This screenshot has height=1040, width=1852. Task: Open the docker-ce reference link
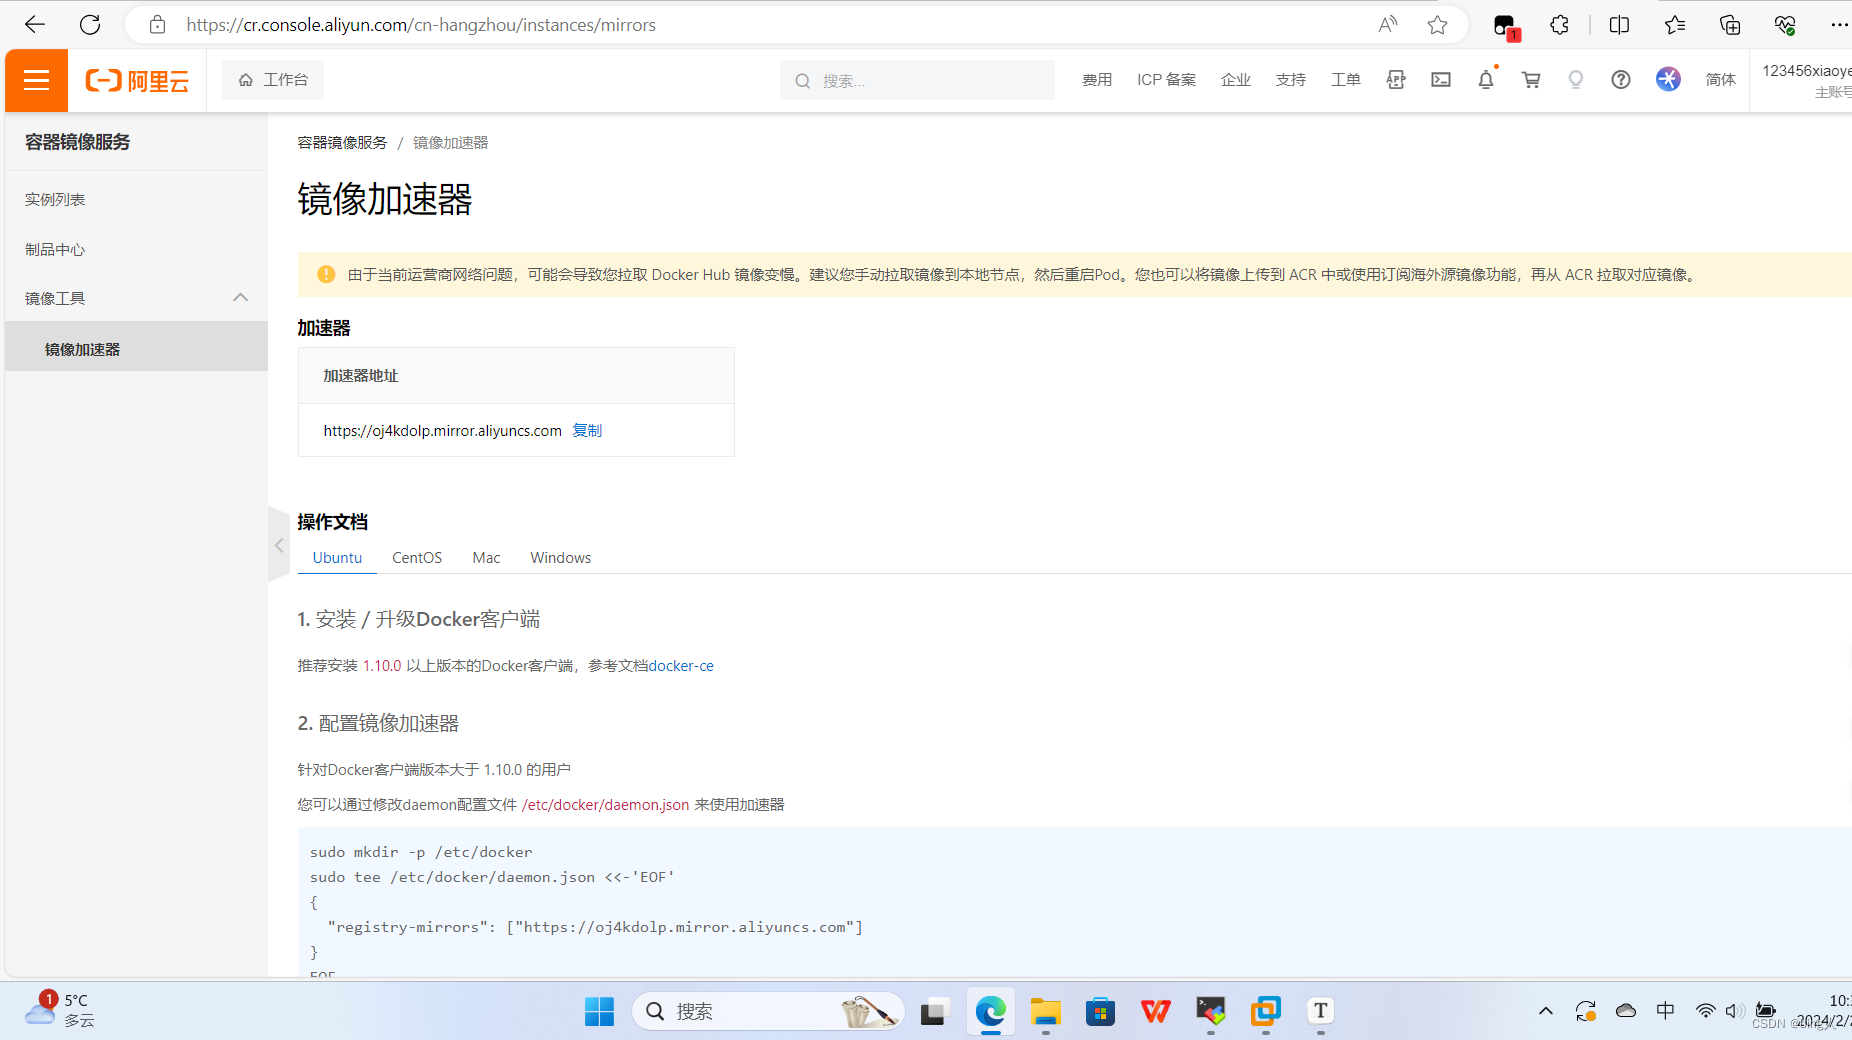(x=681, y=666)
